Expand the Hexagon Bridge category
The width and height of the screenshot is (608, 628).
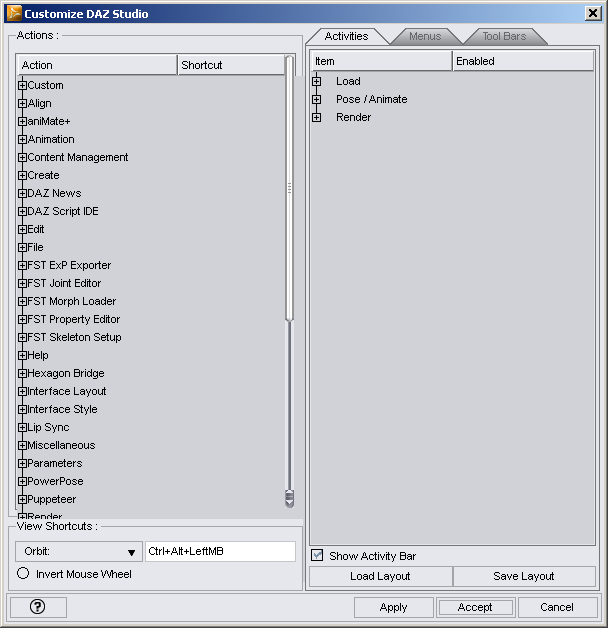tap(22, 374)
